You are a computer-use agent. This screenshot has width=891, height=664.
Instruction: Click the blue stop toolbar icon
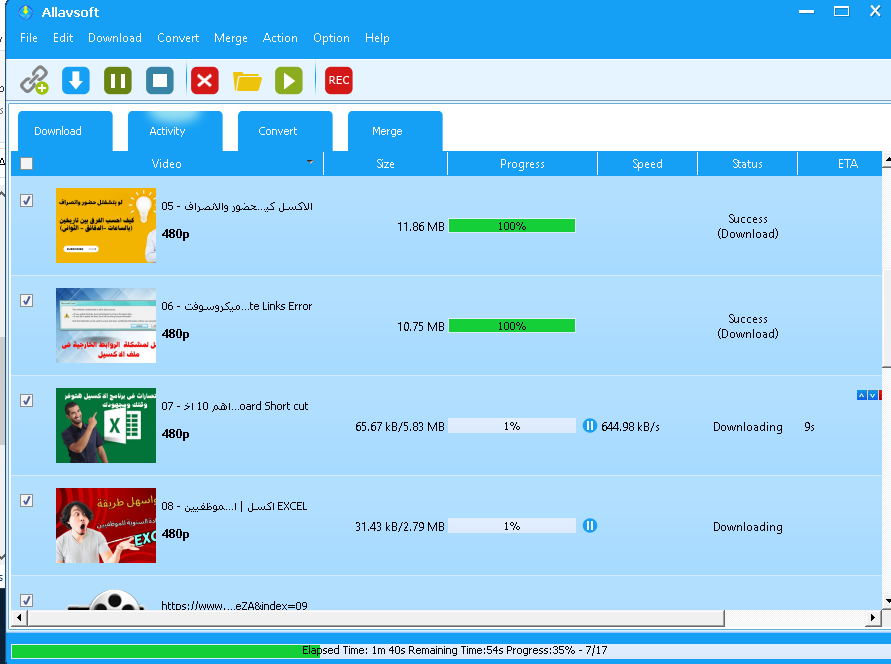160,80
